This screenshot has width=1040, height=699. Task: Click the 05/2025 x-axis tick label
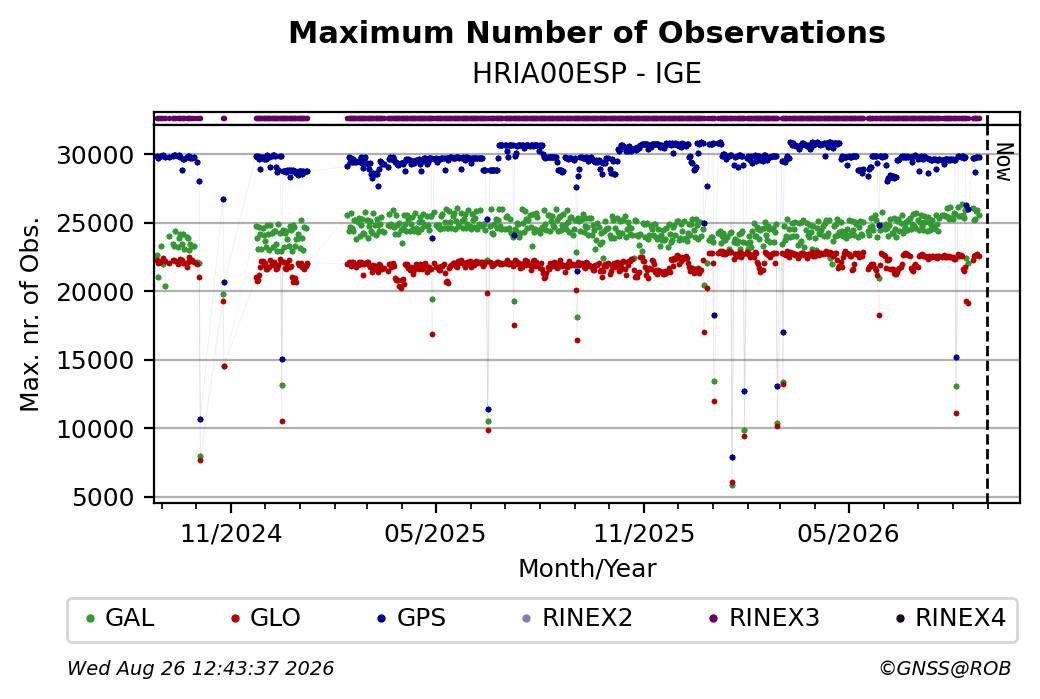435,533
